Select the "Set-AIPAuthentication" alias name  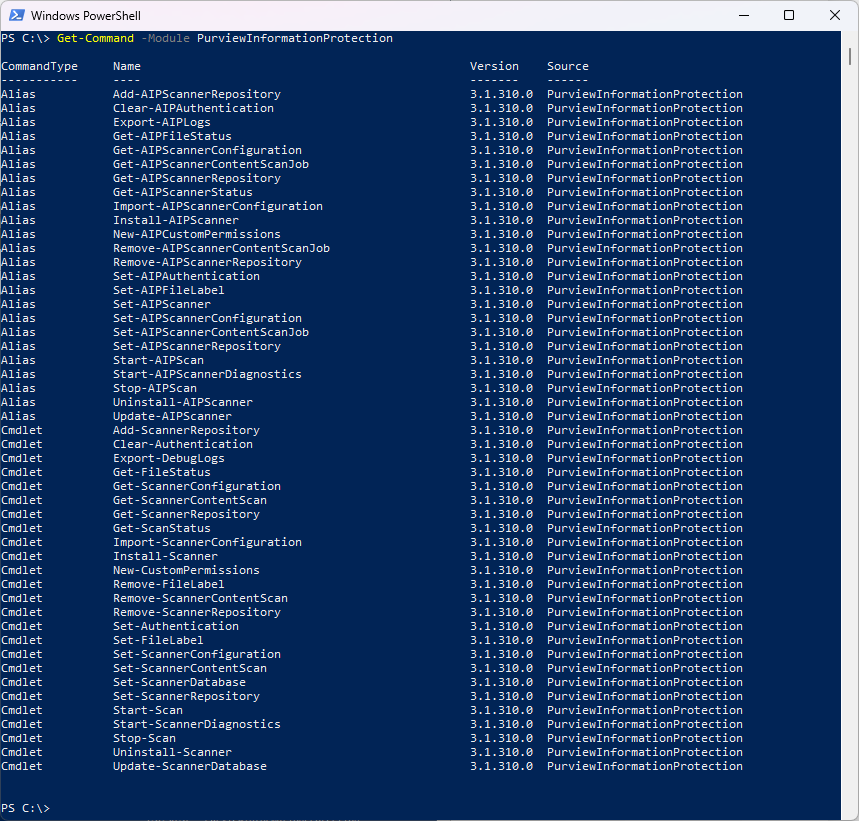pyautogui.click(x=186, y=277)
